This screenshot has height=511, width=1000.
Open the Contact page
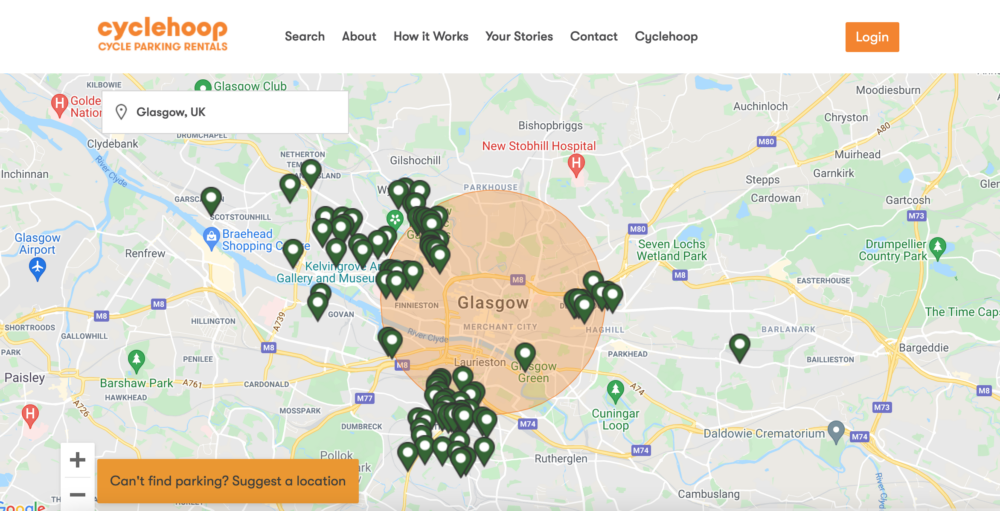594,36
